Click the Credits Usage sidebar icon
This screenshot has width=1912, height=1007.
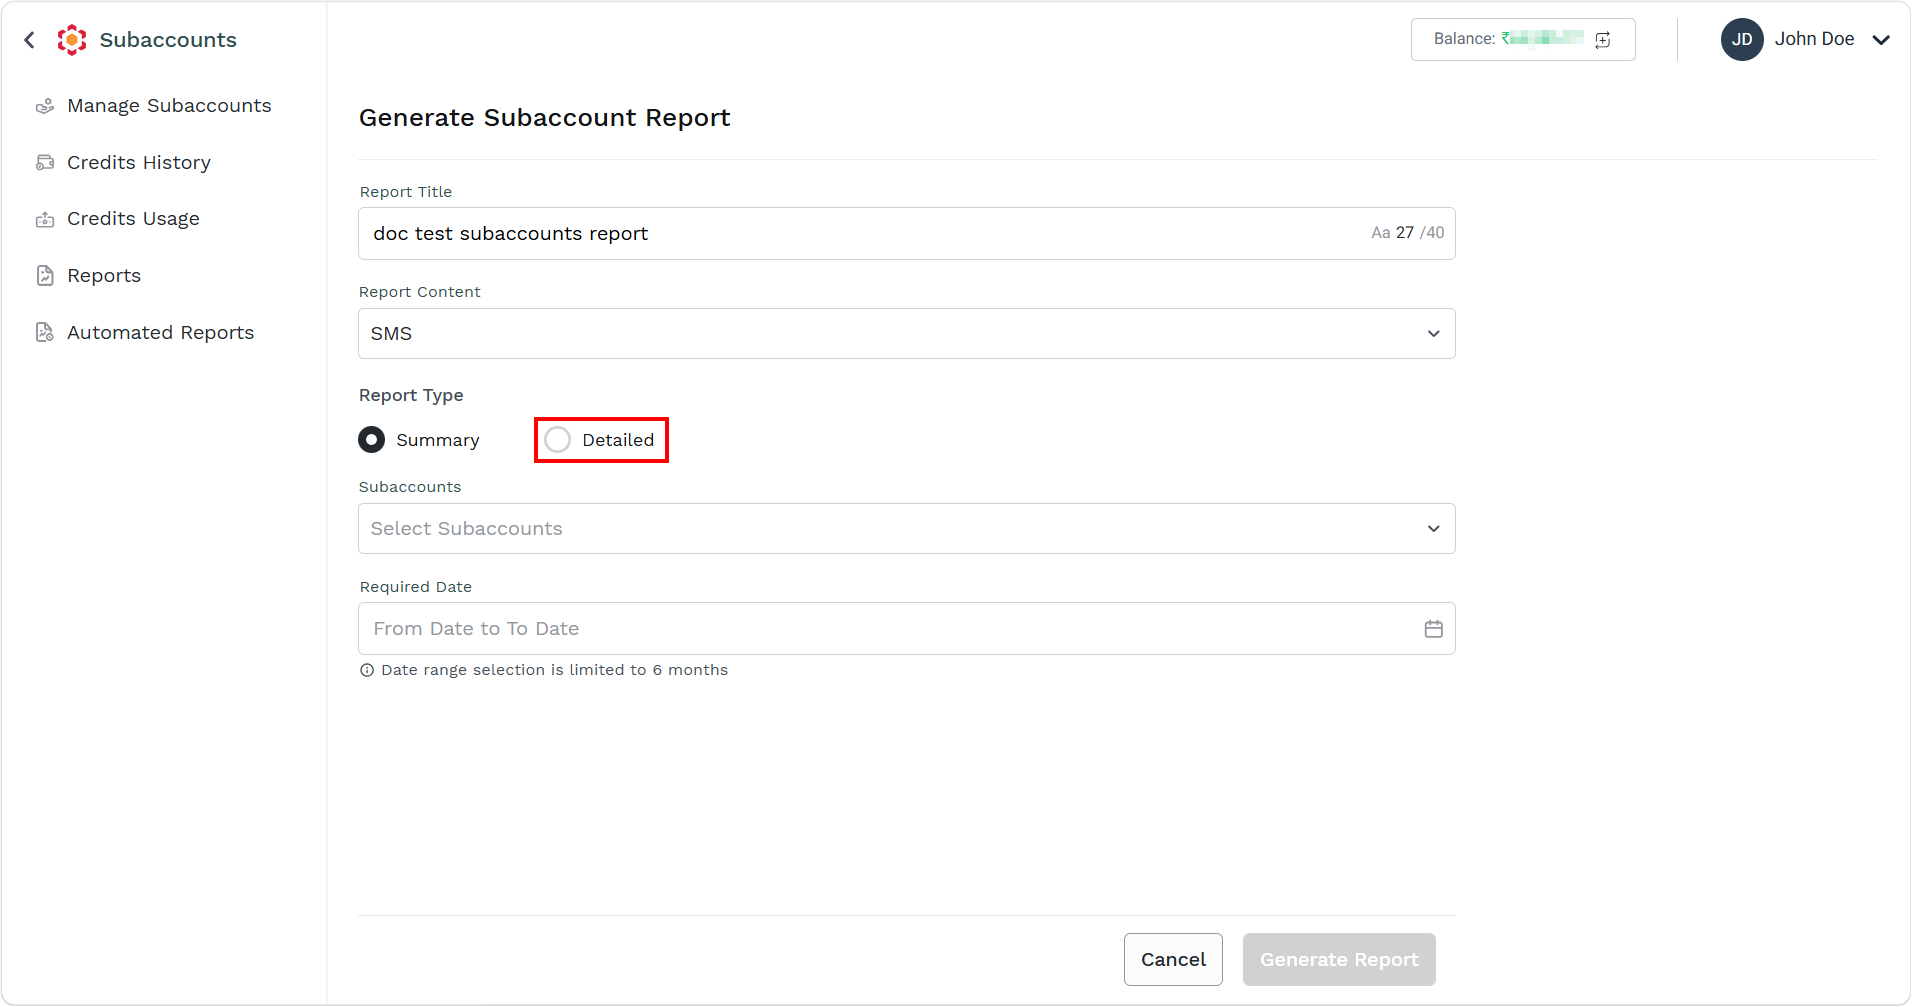point(45,219)
